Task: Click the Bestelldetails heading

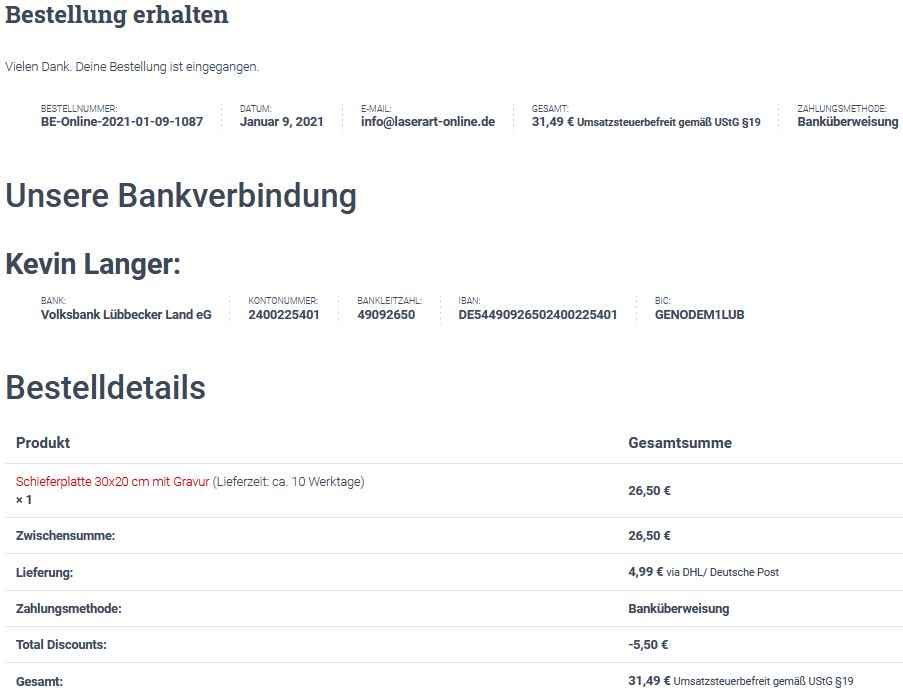Action: coord(106,388)
